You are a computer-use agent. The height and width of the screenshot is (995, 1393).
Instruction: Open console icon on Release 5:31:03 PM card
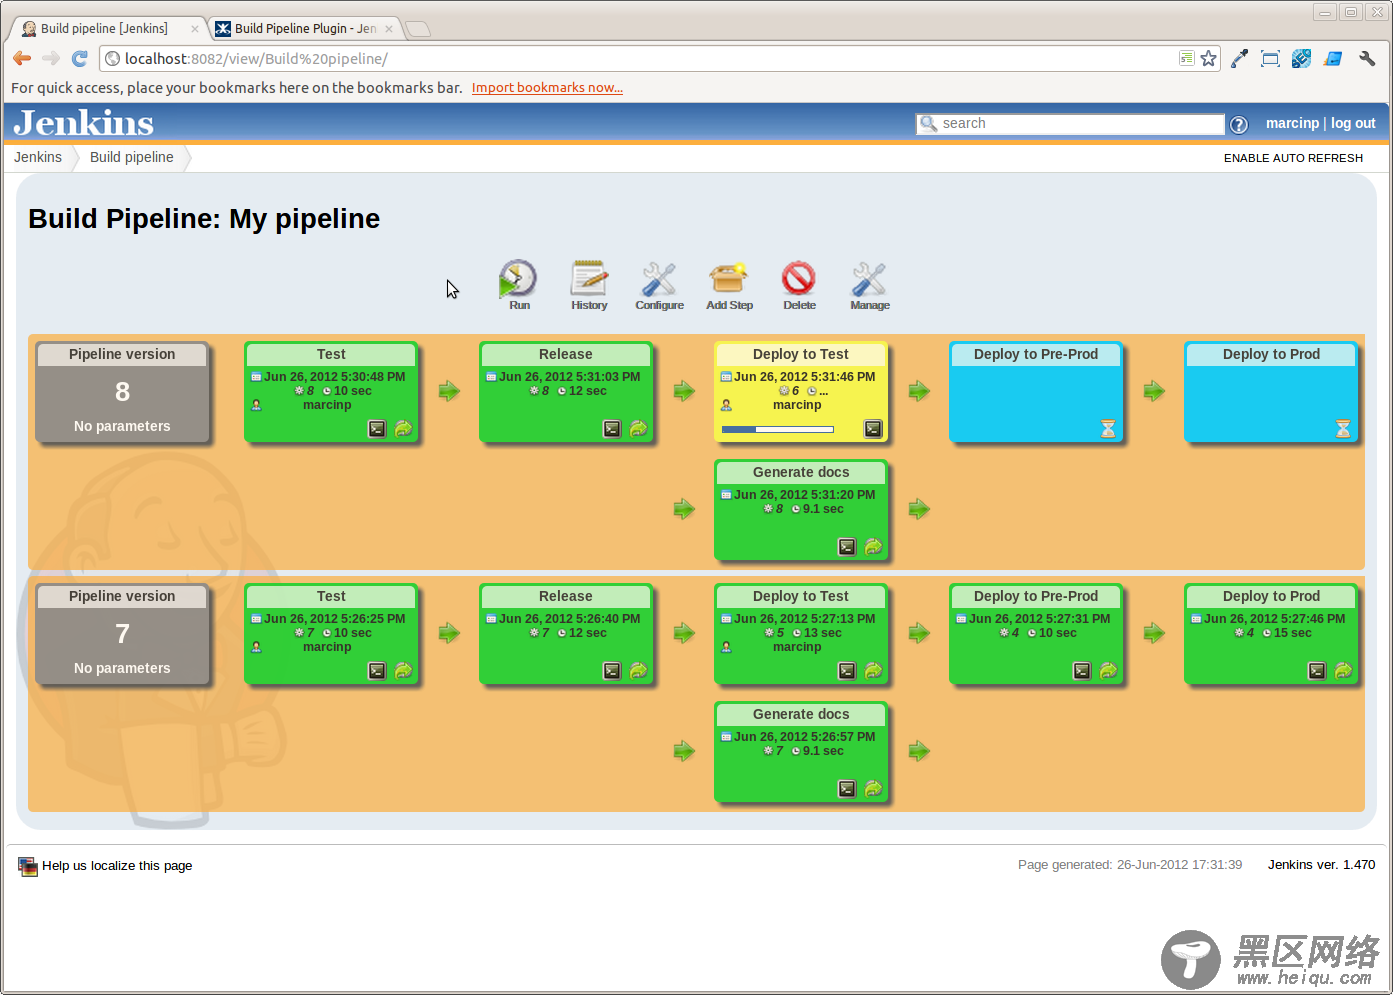tap(612, 429)
